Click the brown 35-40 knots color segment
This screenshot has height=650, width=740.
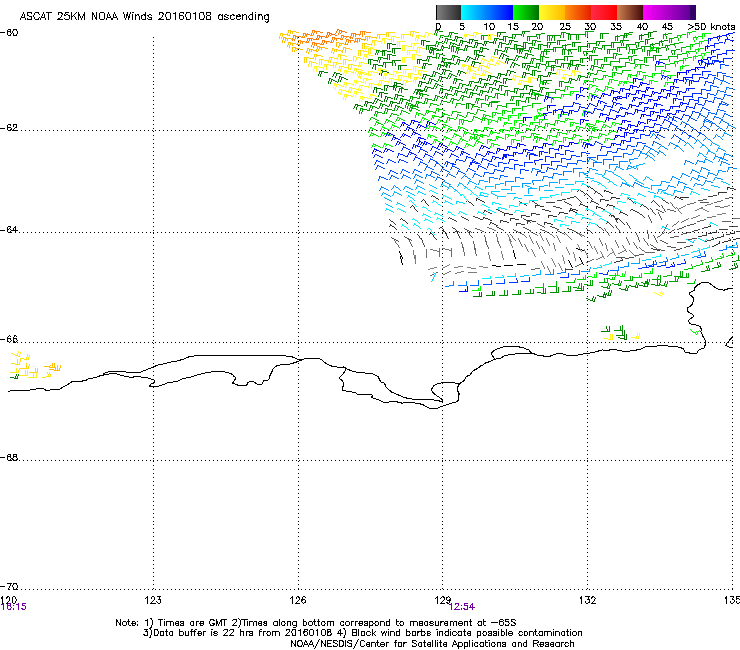pos(630,12)
